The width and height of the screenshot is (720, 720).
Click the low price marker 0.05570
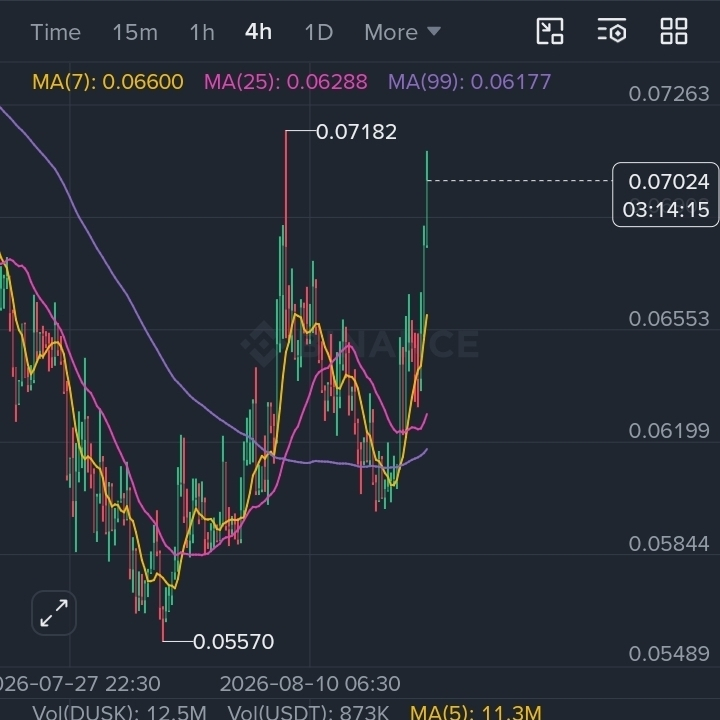(233, 641)
